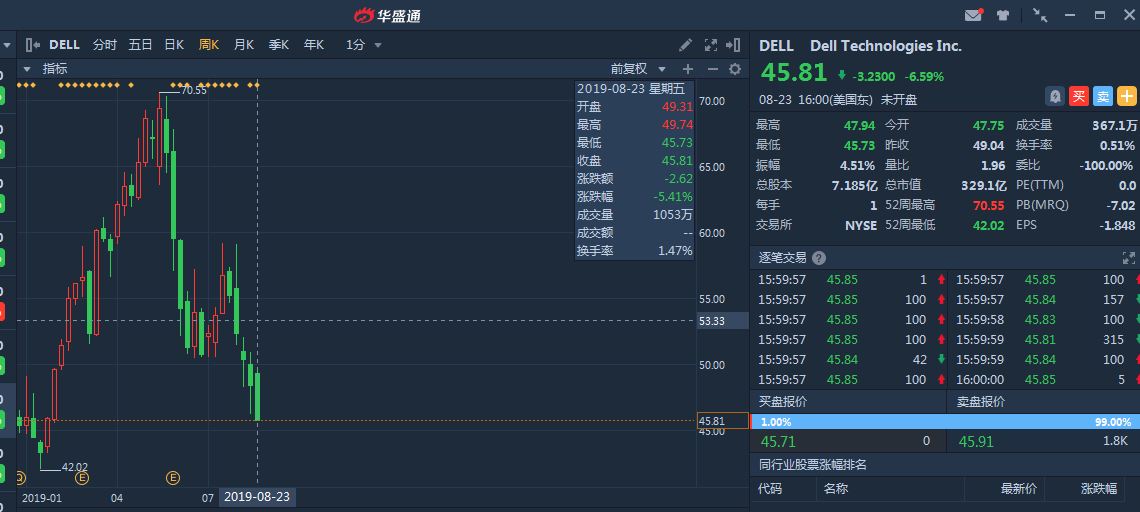Click the 收盘 45.81 tooltip row

[635, 161]
